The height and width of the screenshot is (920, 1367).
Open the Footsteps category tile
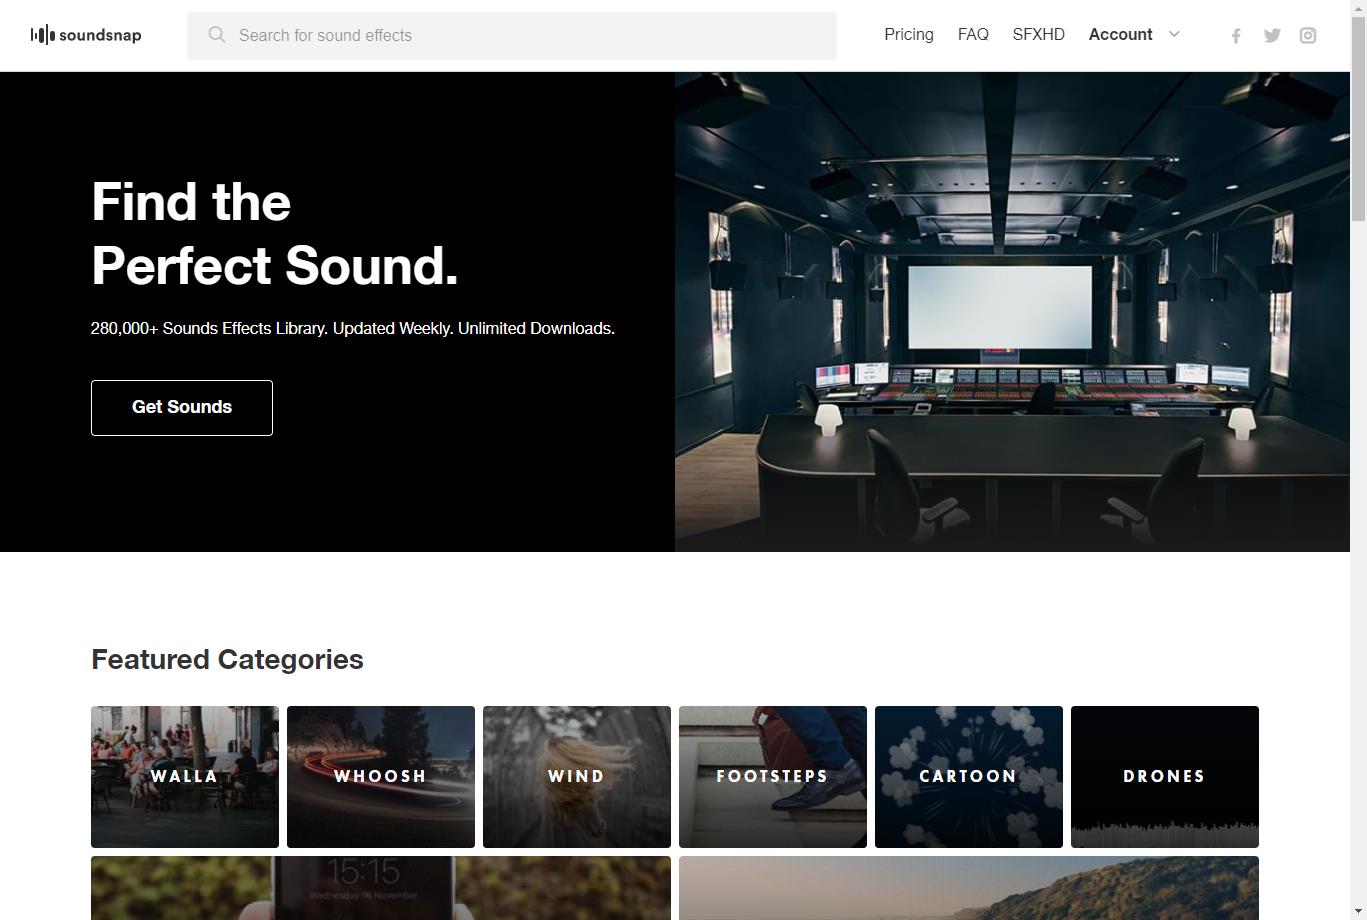[773, 776]
